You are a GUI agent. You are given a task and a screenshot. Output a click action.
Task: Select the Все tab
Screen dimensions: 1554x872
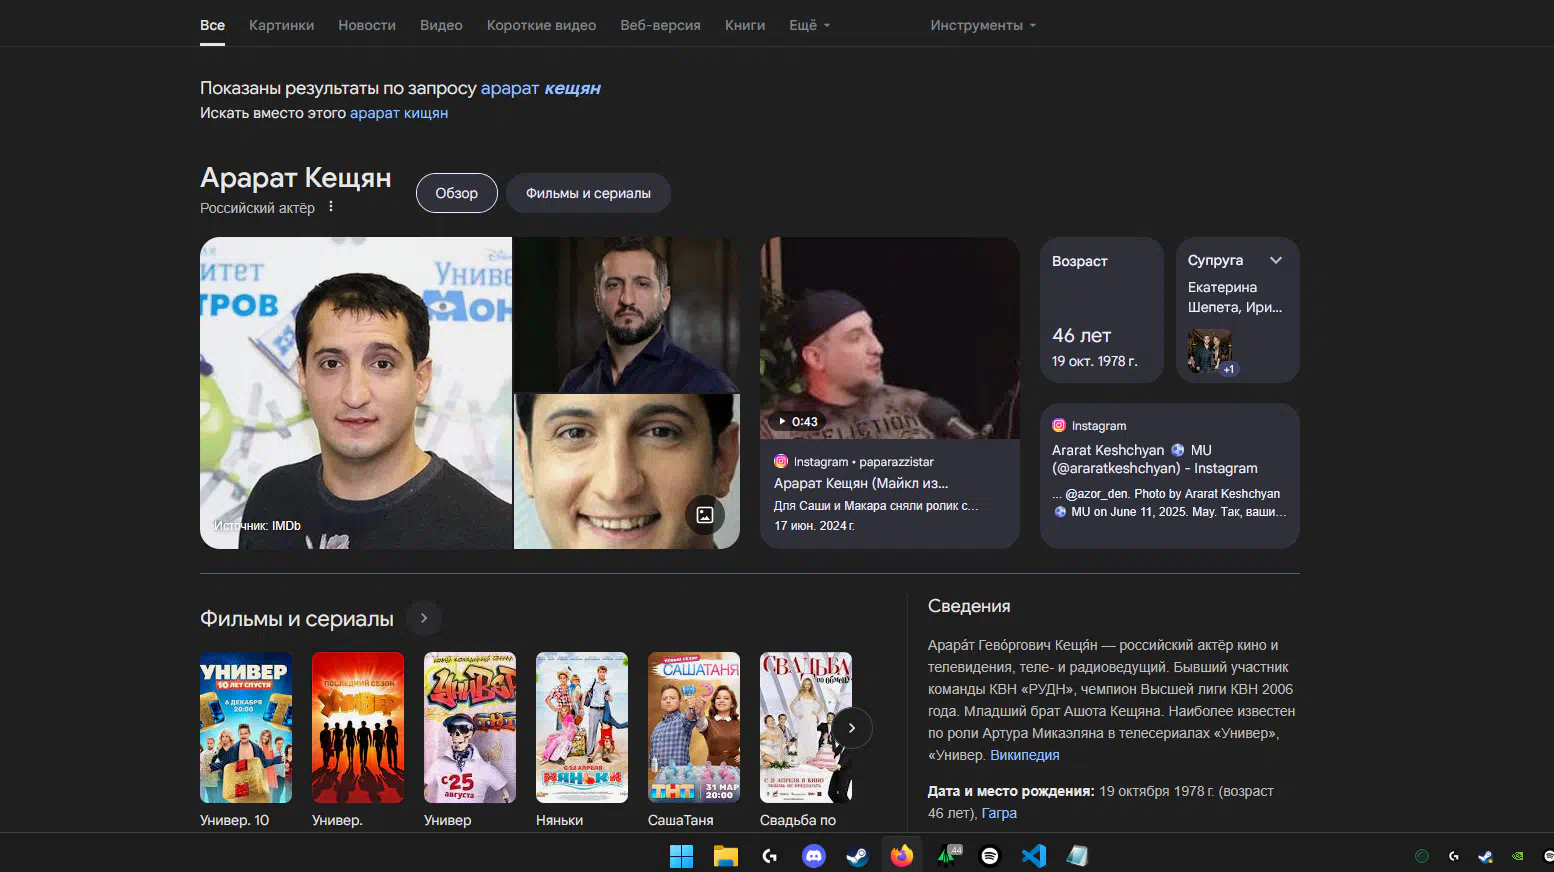[212, 25]
